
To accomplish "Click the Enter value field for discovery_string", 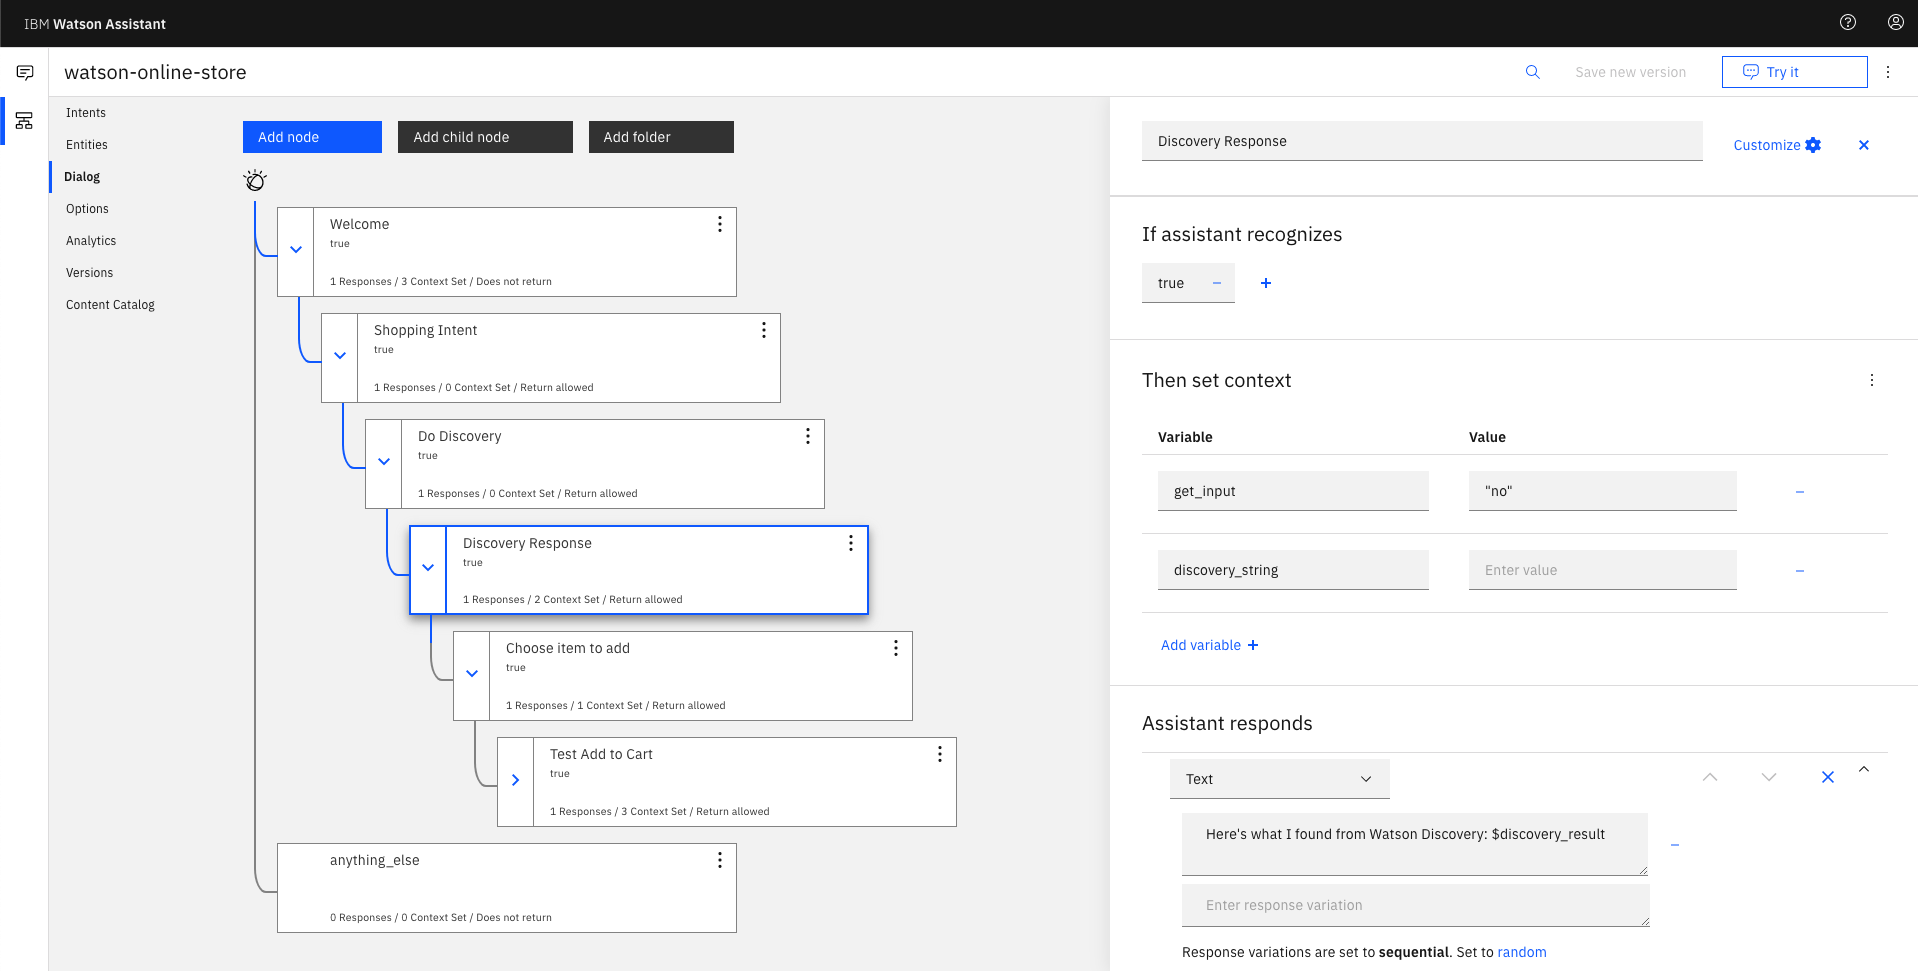I will 1602,570.
